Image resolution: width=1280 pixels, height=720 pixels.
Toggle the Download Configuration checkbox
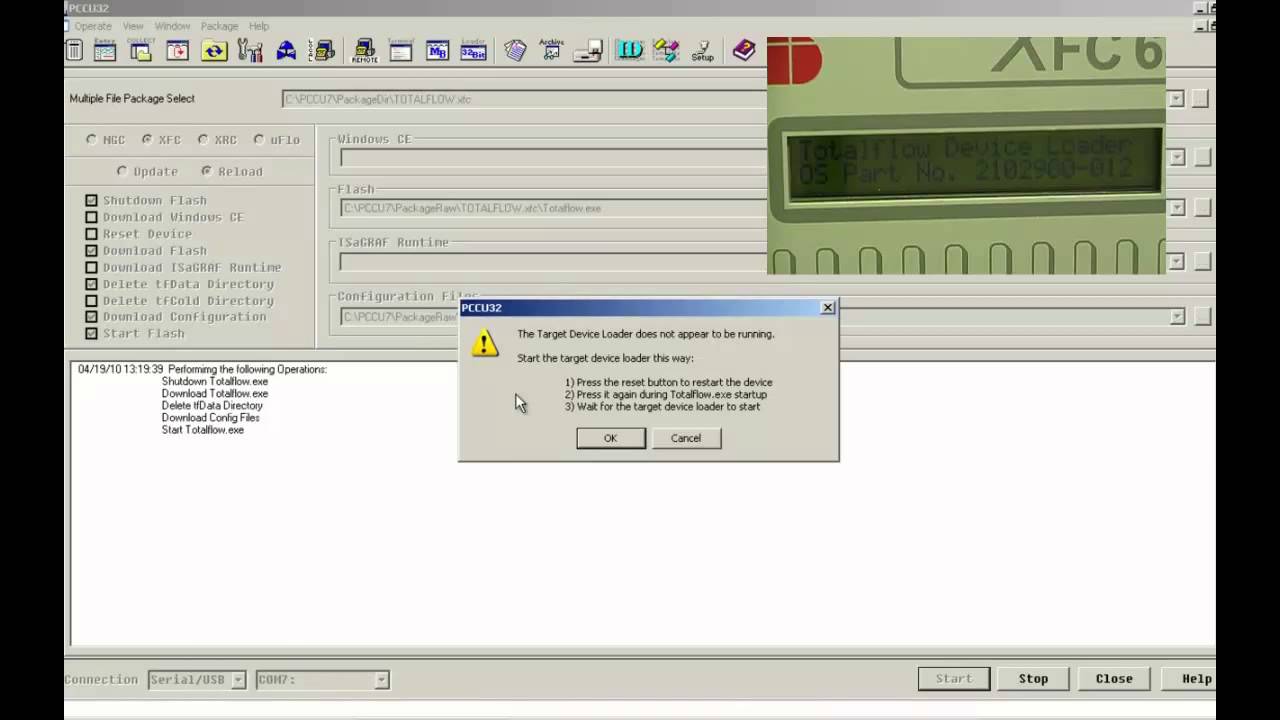coord(92,317)
